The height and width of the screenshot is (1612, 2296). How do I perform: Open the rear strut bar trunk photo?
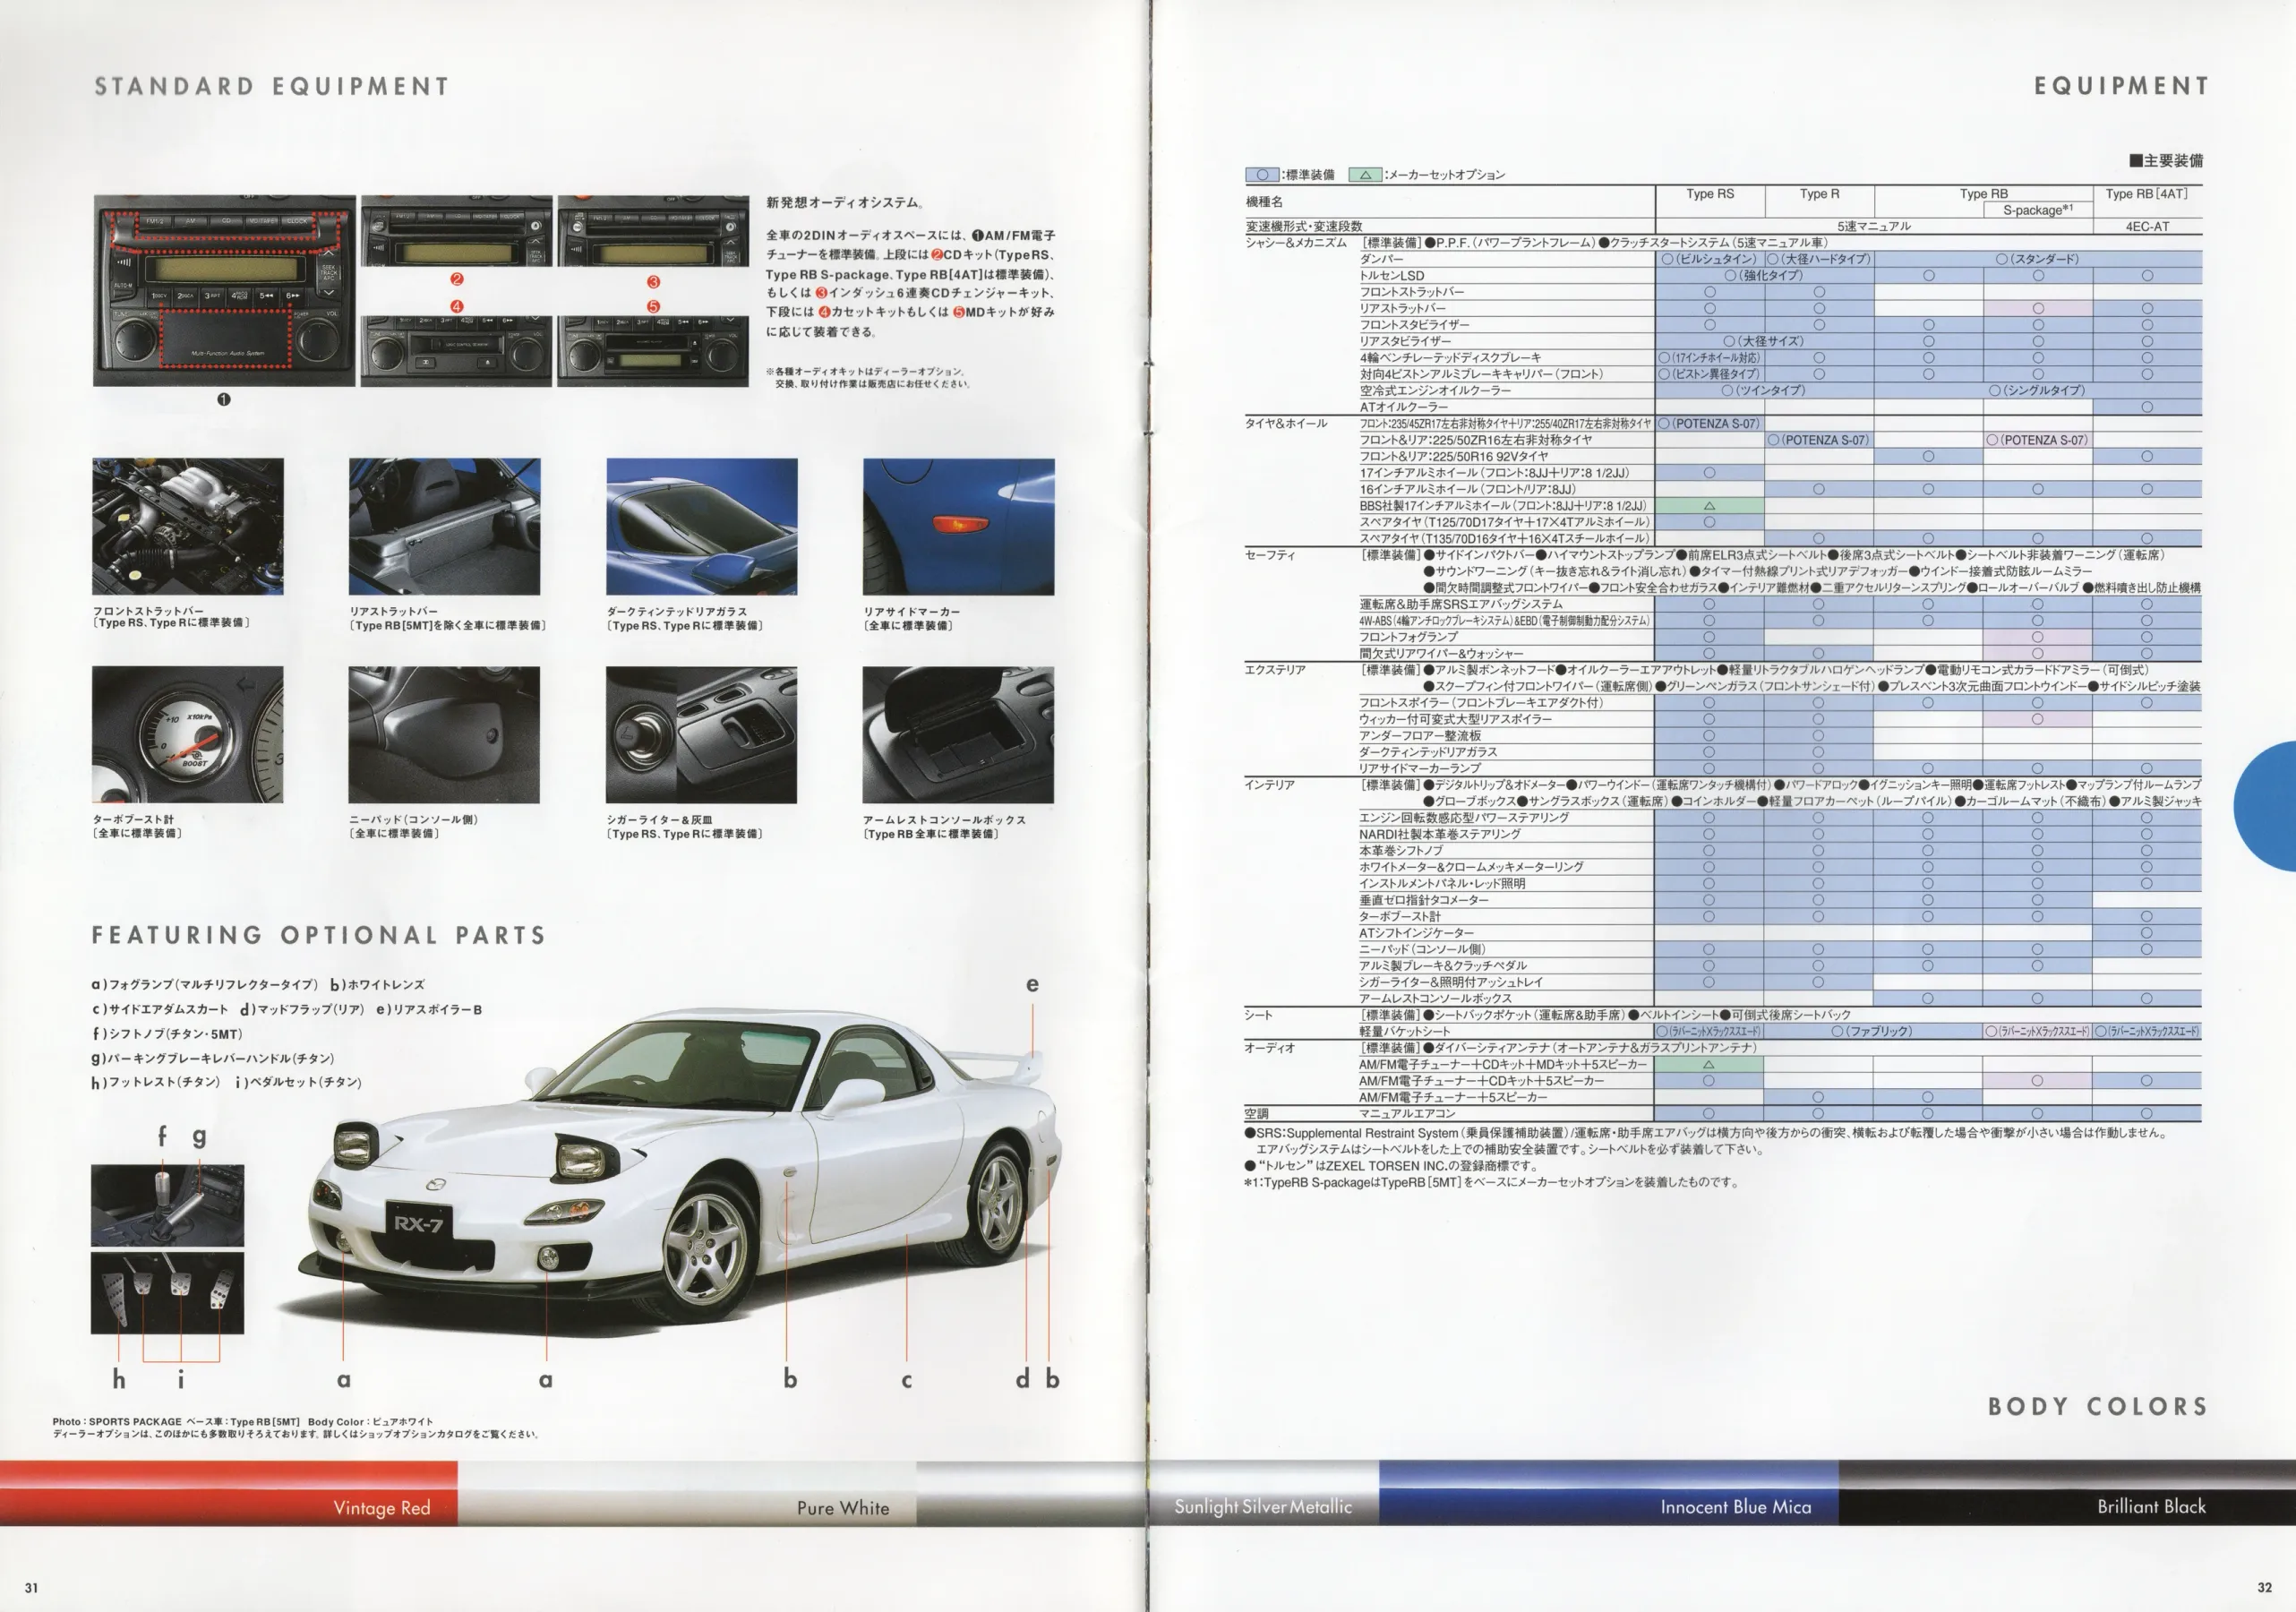click(x=444, y=527)
